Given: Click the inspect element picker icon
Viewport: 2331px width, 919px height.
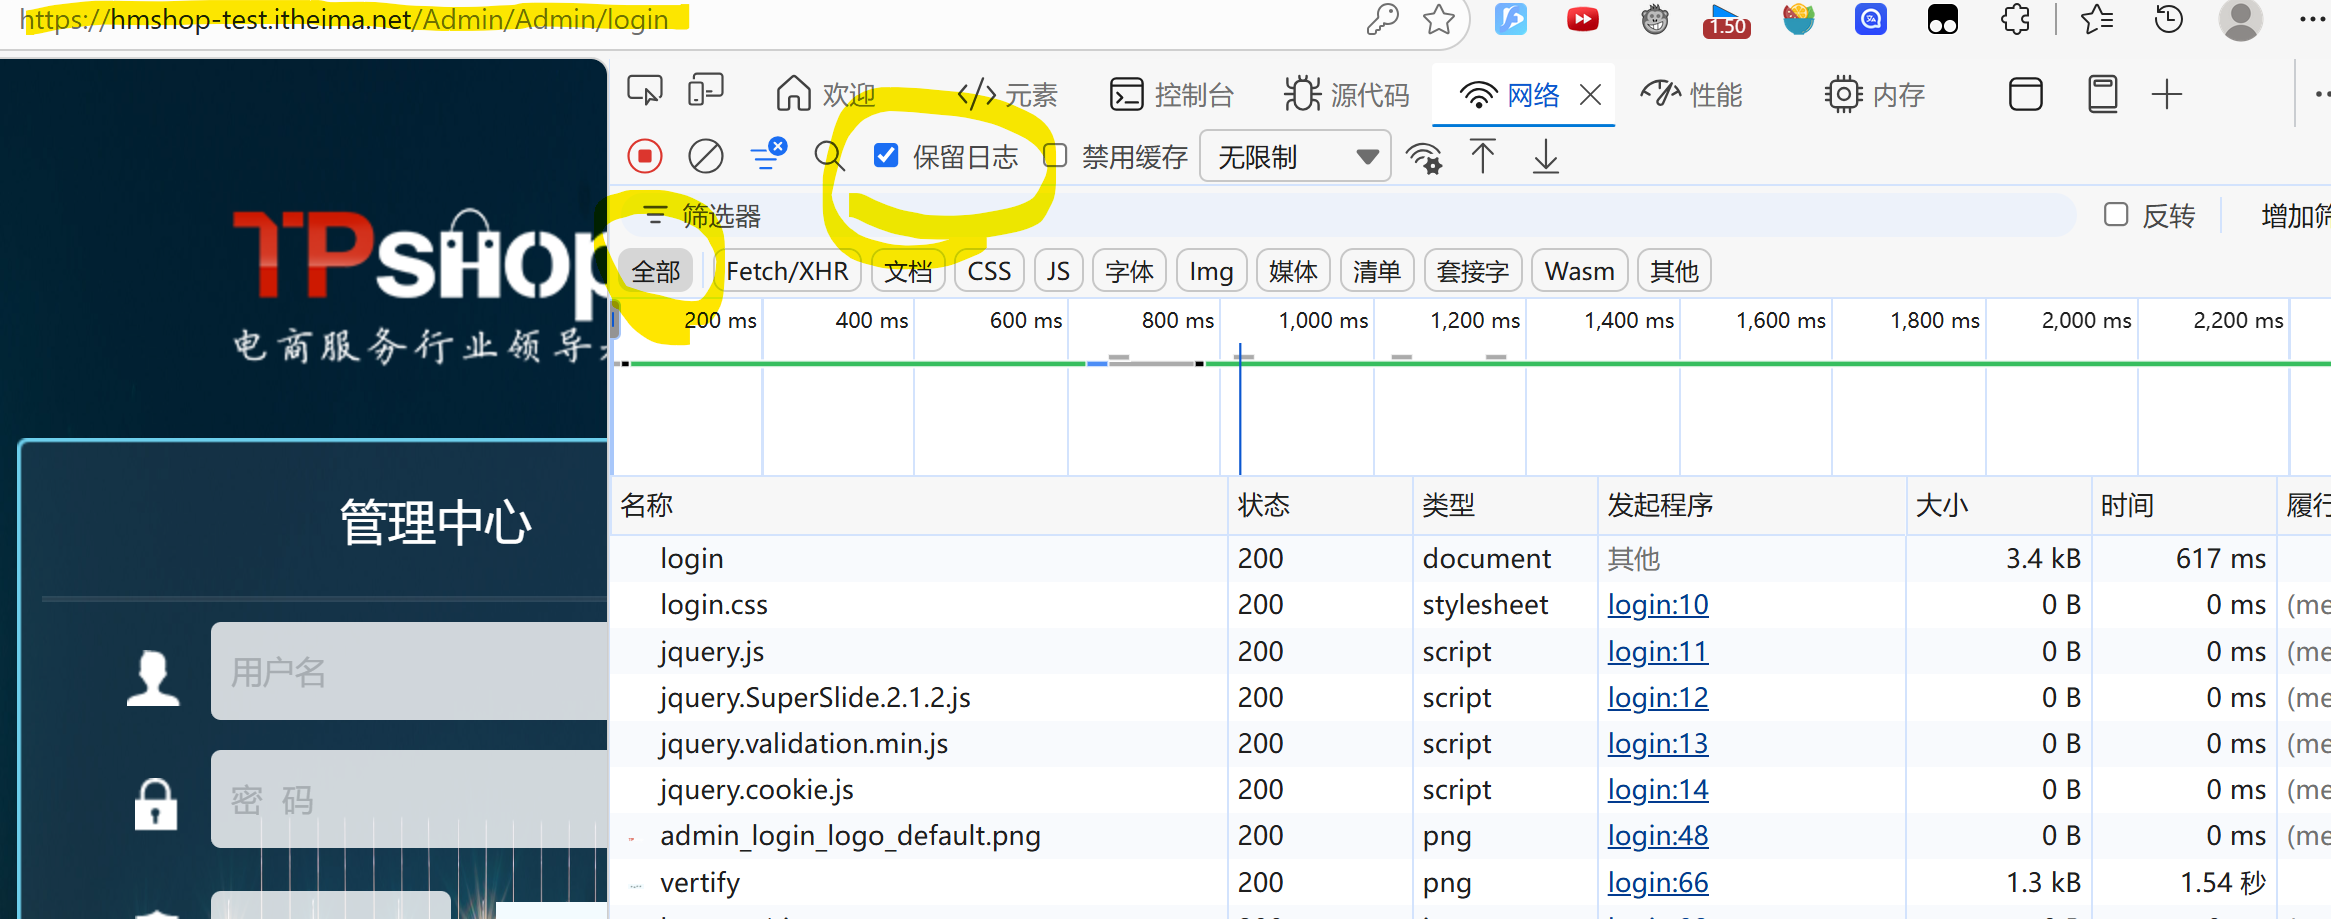Looking at the screenshot, I should pos(645,92).
